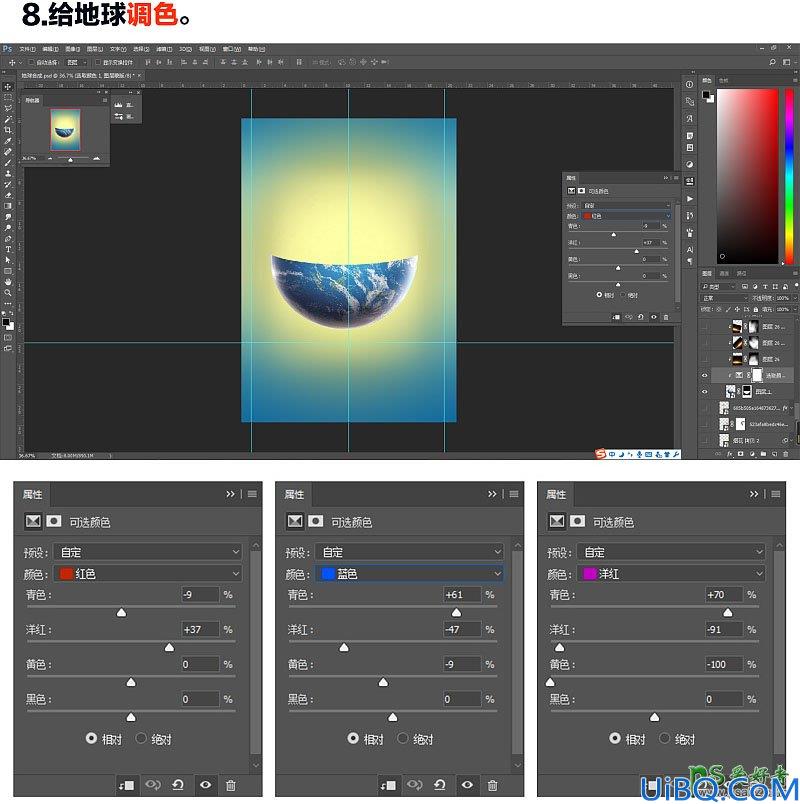Adjust 青色 slider in the blue 蓝色 panel
The image size is (800, 804).
point(456,613)
